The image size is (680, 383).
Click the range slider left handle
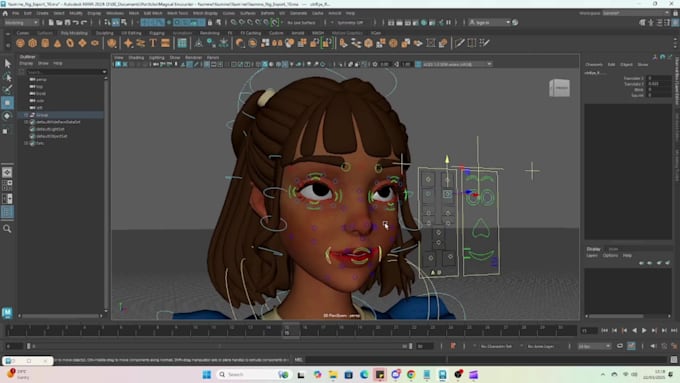point(29,346)
